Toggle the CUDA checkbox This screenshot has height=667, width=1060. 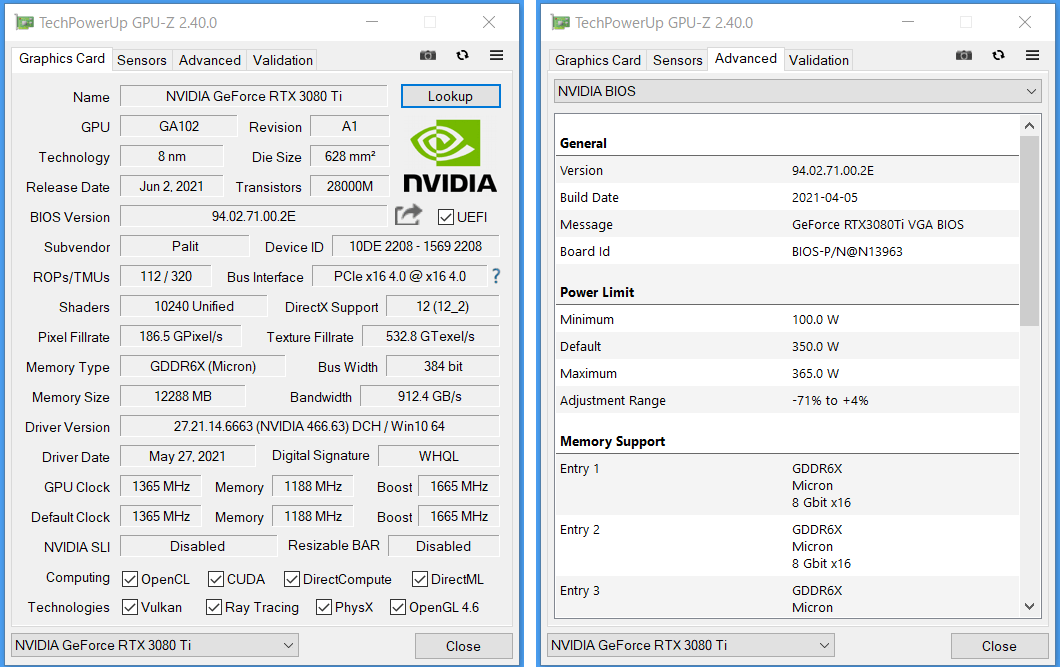coord(216,579)
